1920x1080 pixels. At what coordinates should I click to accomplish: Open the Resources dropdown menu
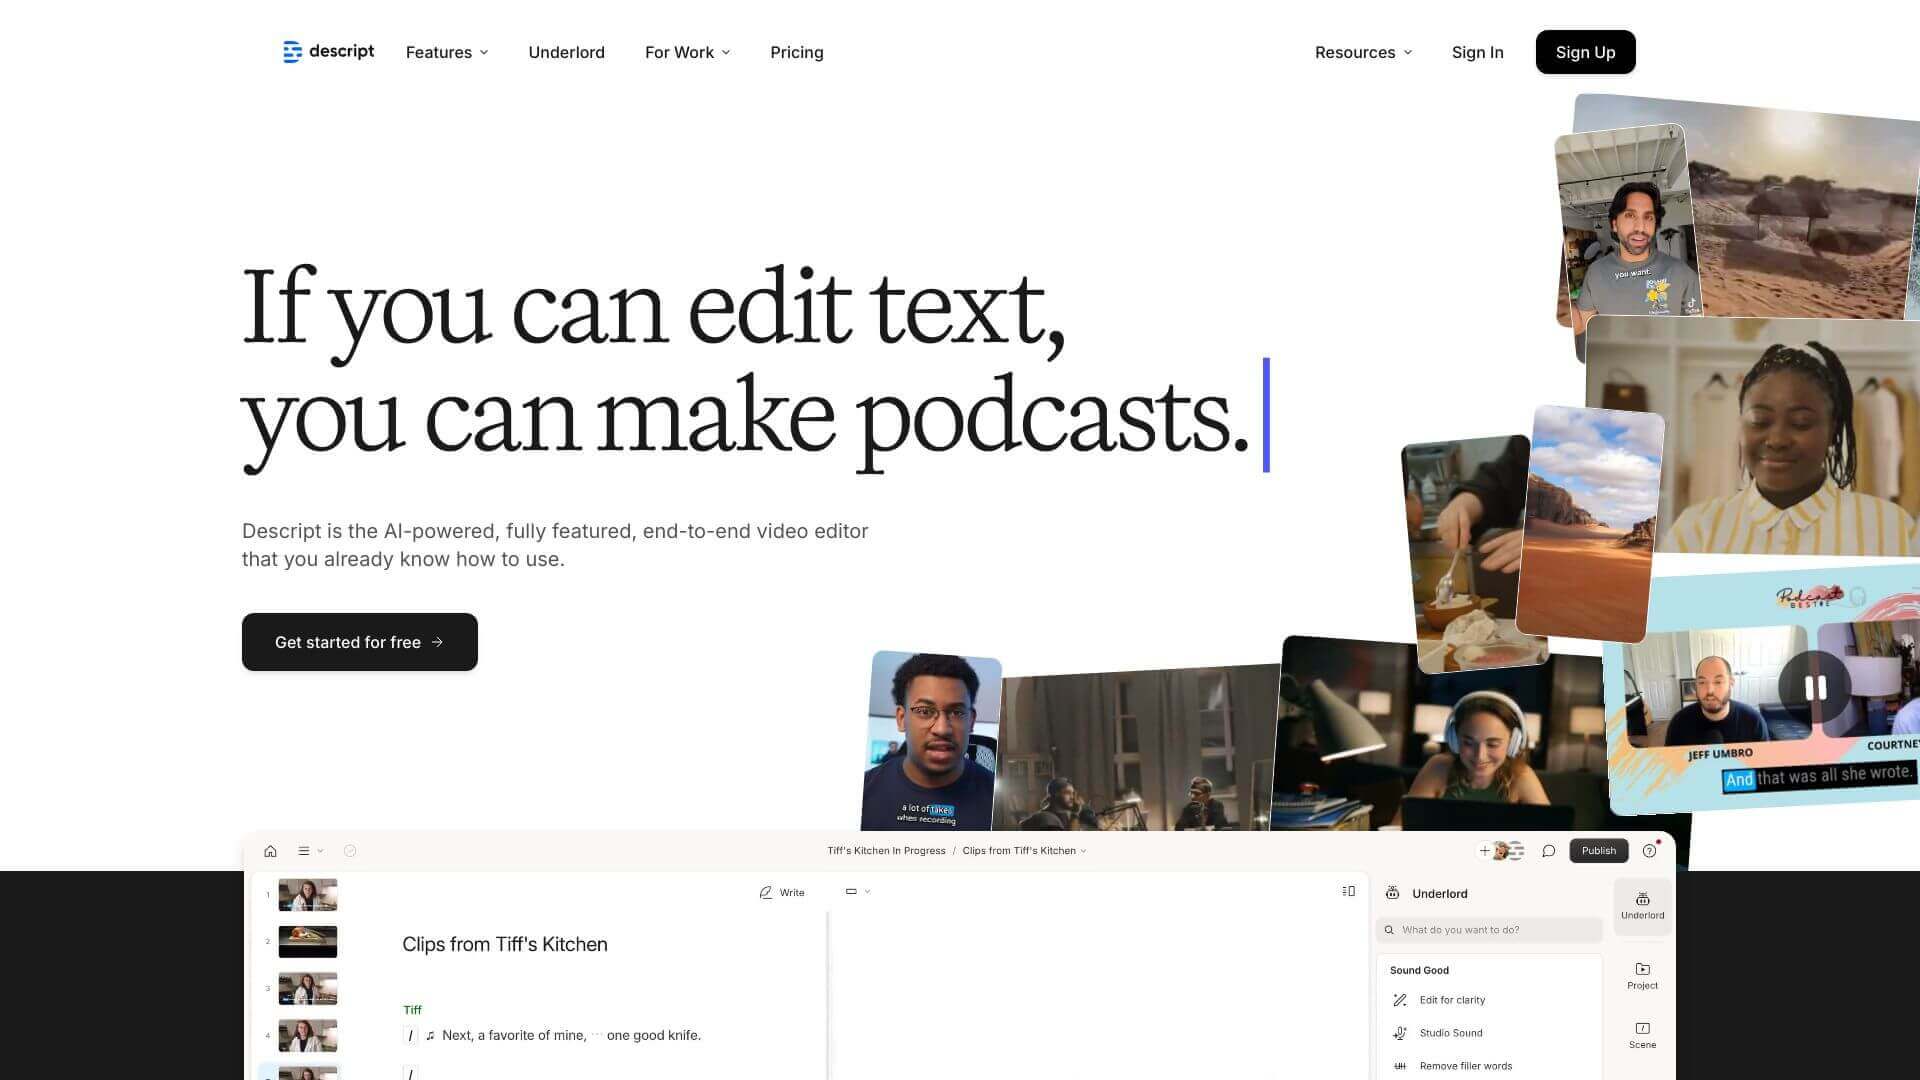[1363, 52]
